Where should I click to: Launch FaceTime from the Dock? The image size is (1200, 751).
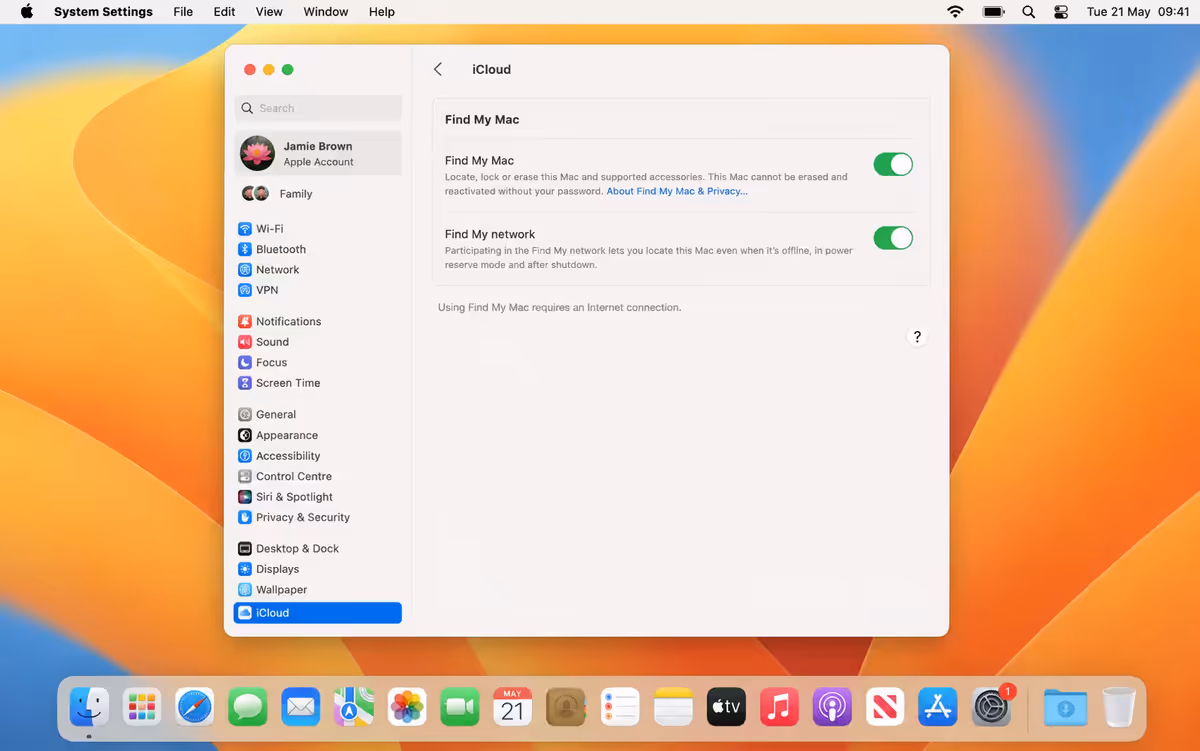460,707
